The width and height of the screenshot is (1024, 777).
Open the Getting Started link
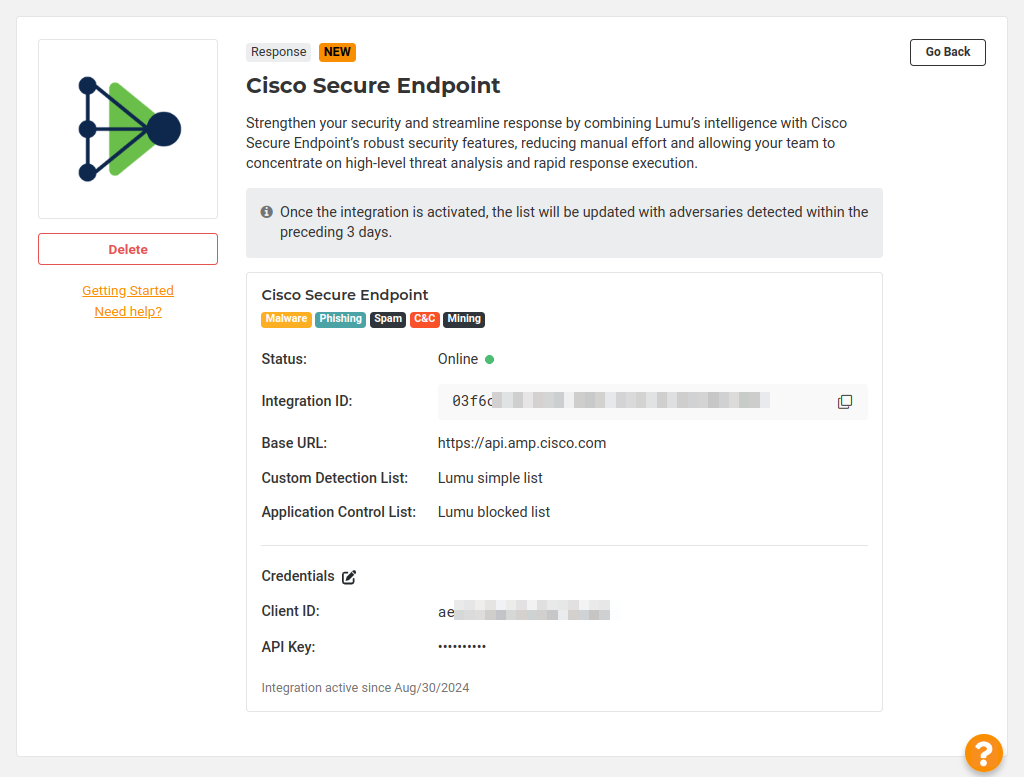pos(128,291)
